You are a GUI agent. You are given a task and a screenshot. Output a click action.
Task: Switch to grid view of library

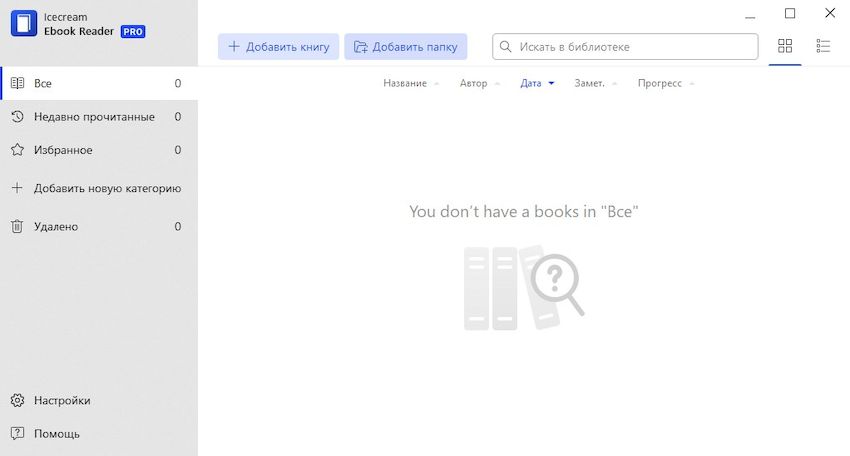[x=785, y=46]
